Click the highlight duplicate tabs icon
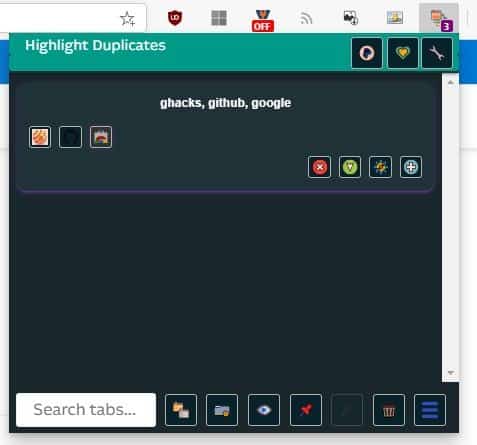 point(181,410)
